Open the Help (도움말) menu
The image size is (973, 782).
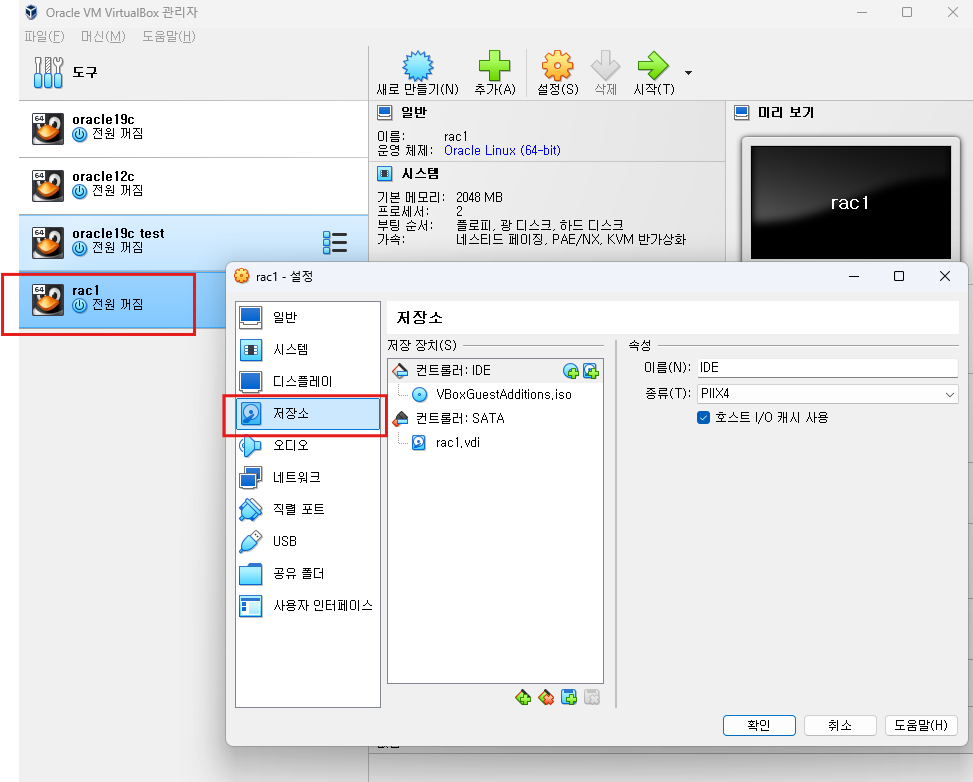pos(169,37)
